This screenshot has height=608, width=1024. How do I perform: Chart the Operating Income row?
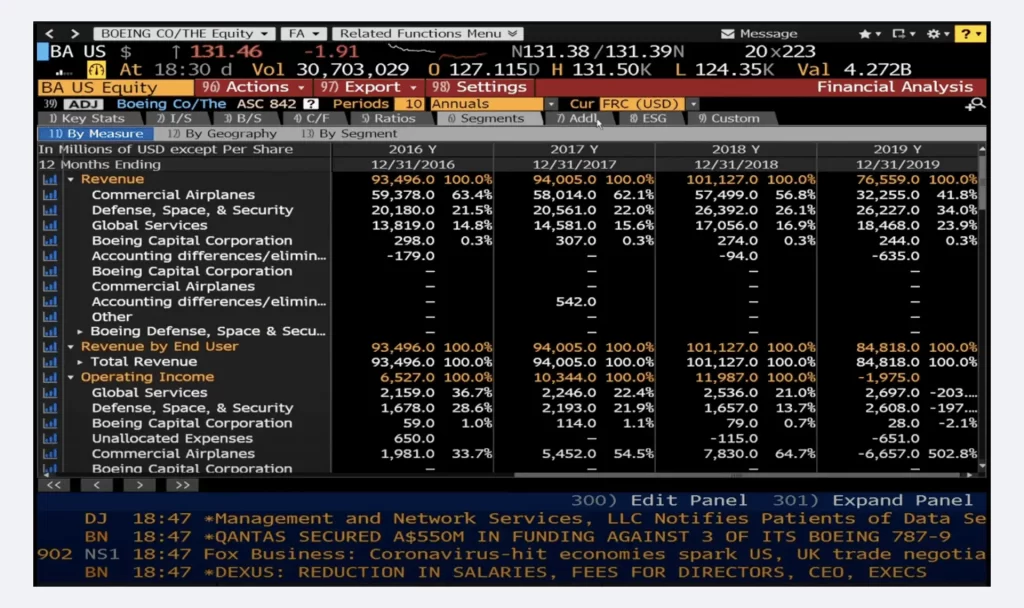(50, 377)
